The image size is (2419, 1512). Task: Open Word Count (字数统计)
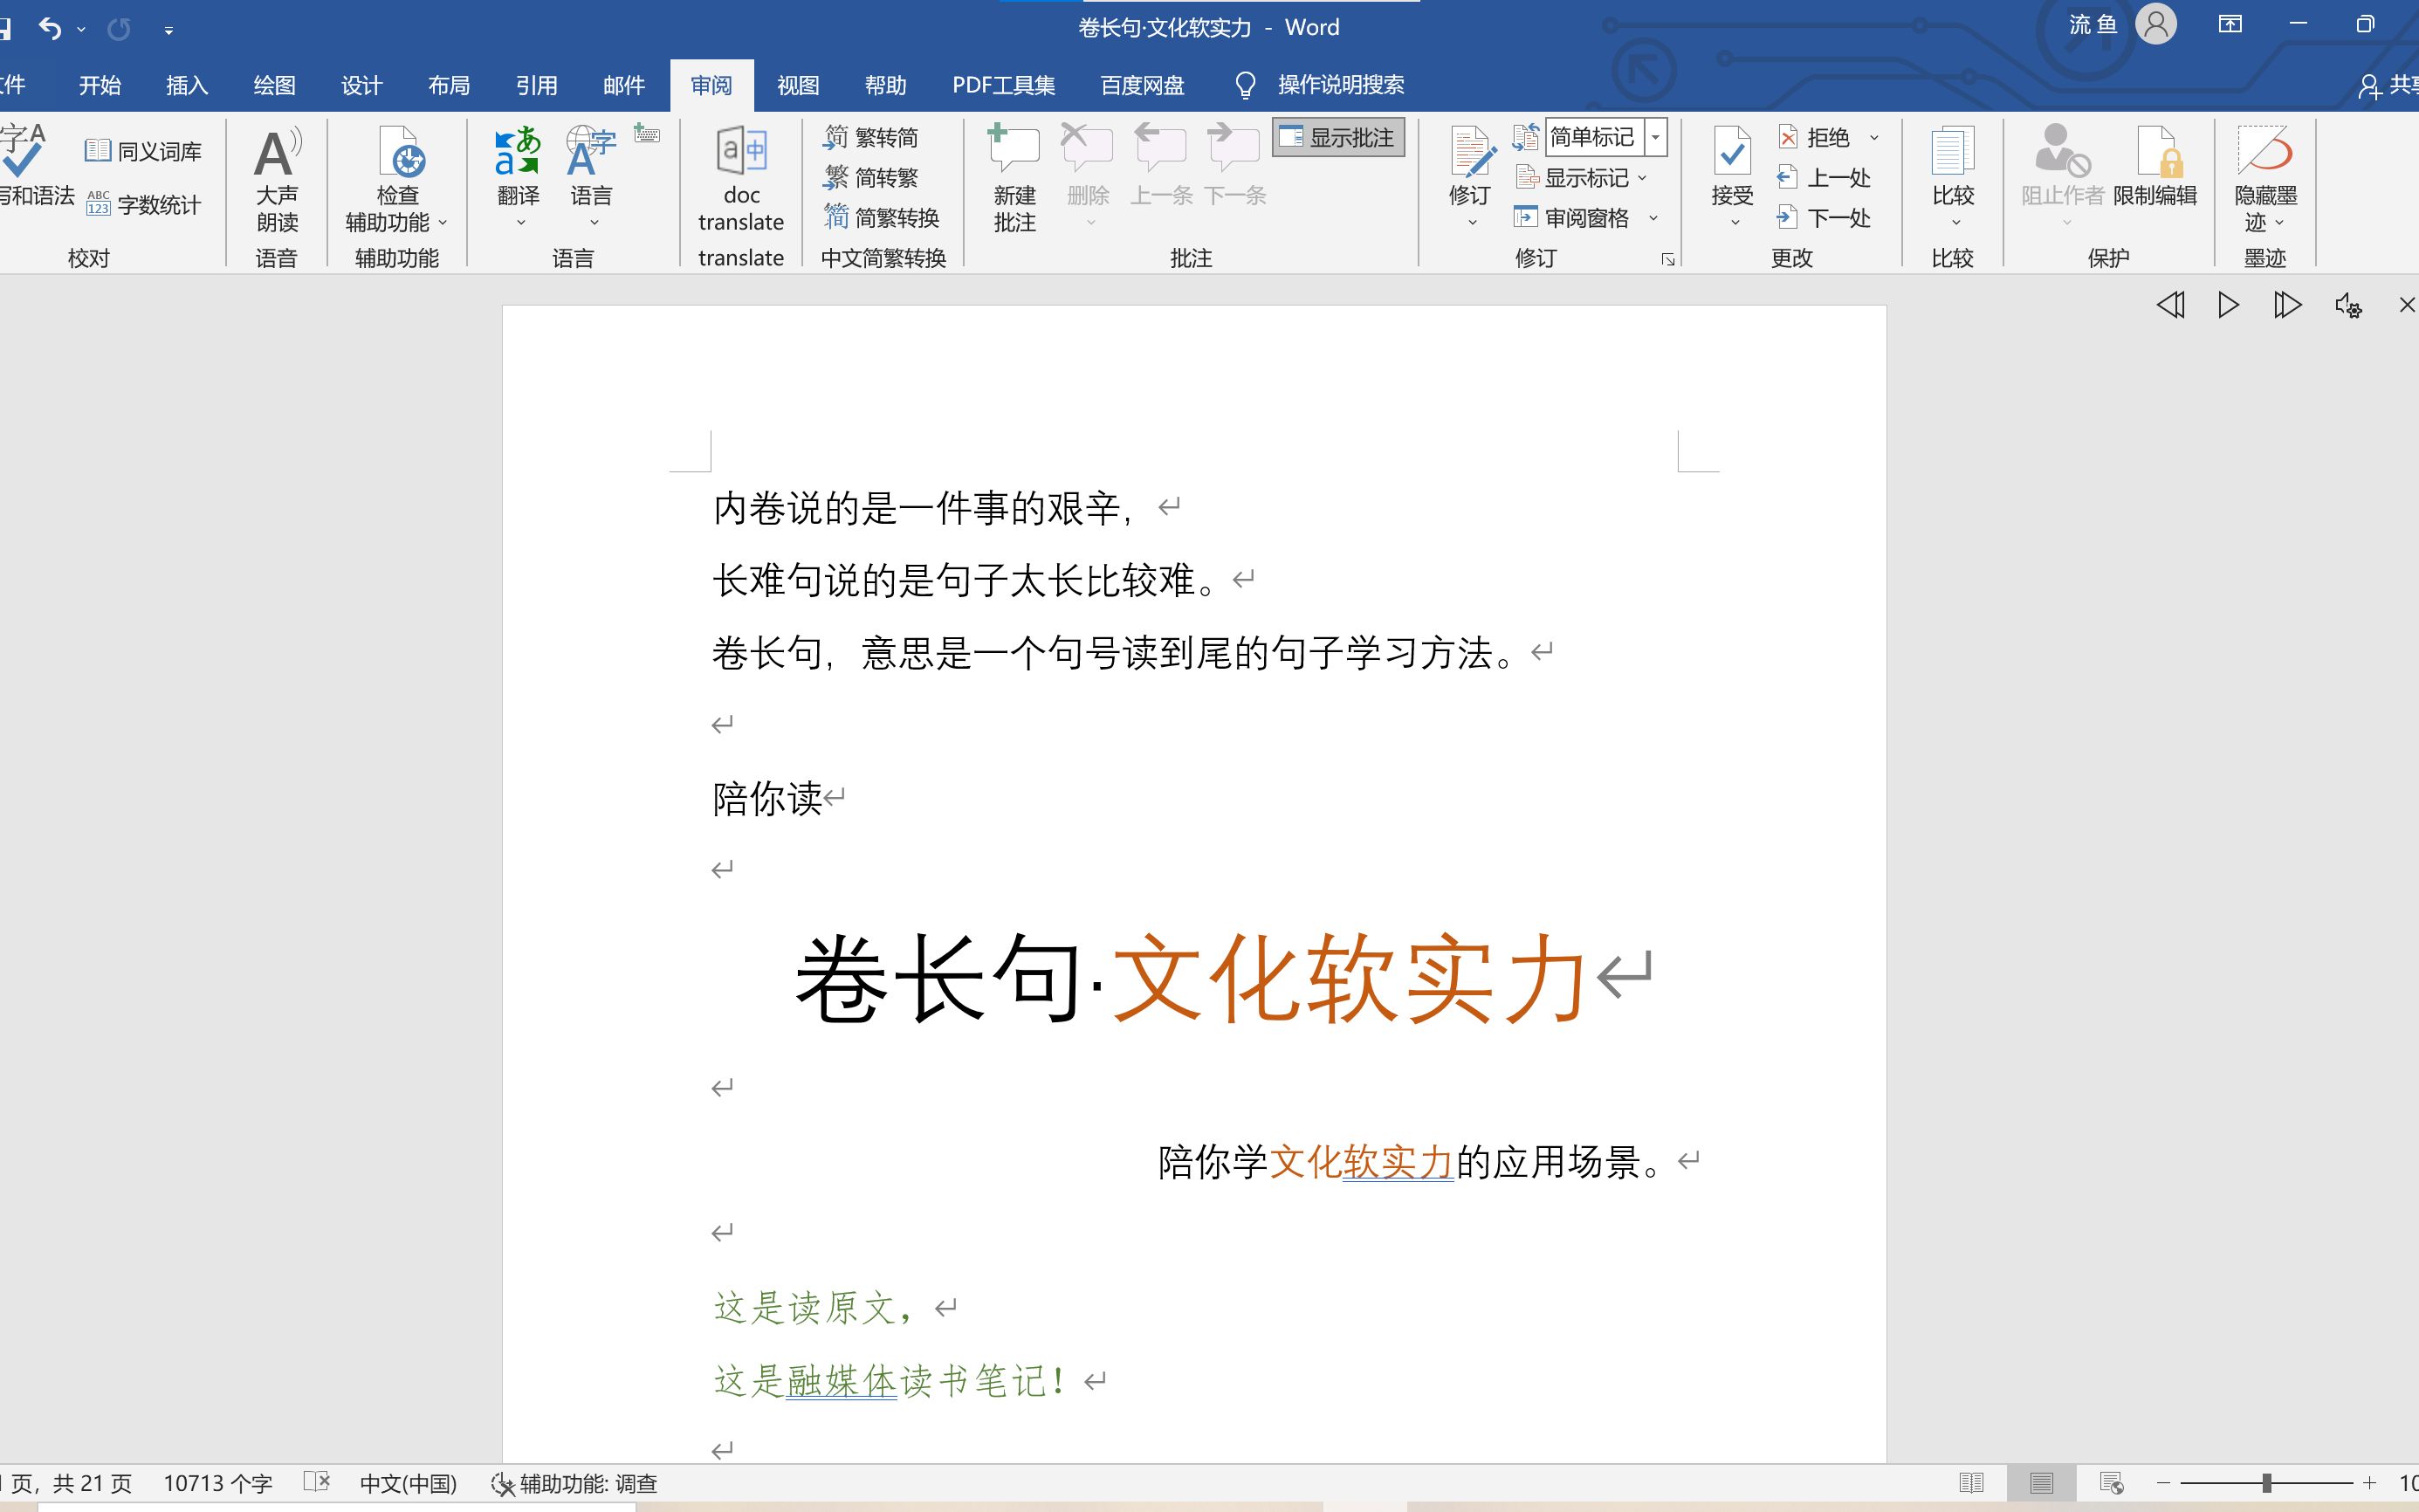pyautogui.click(x=143, y=204)
